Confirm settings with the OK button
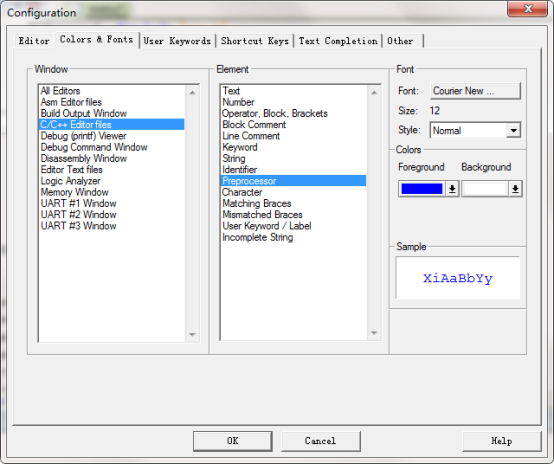The height and width of the screenshot is (464, 554). 232,441
